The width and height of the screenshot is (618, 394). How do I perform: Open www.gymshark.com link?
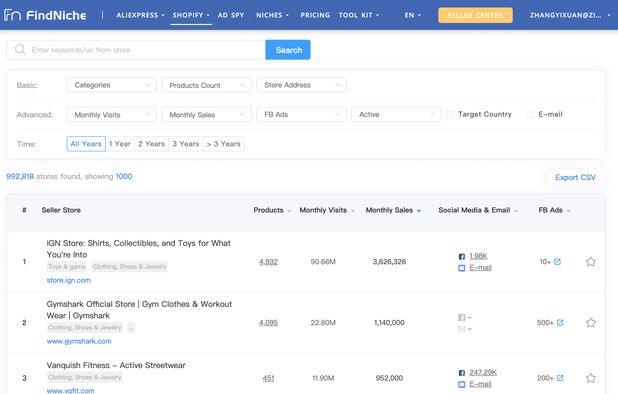79,341
